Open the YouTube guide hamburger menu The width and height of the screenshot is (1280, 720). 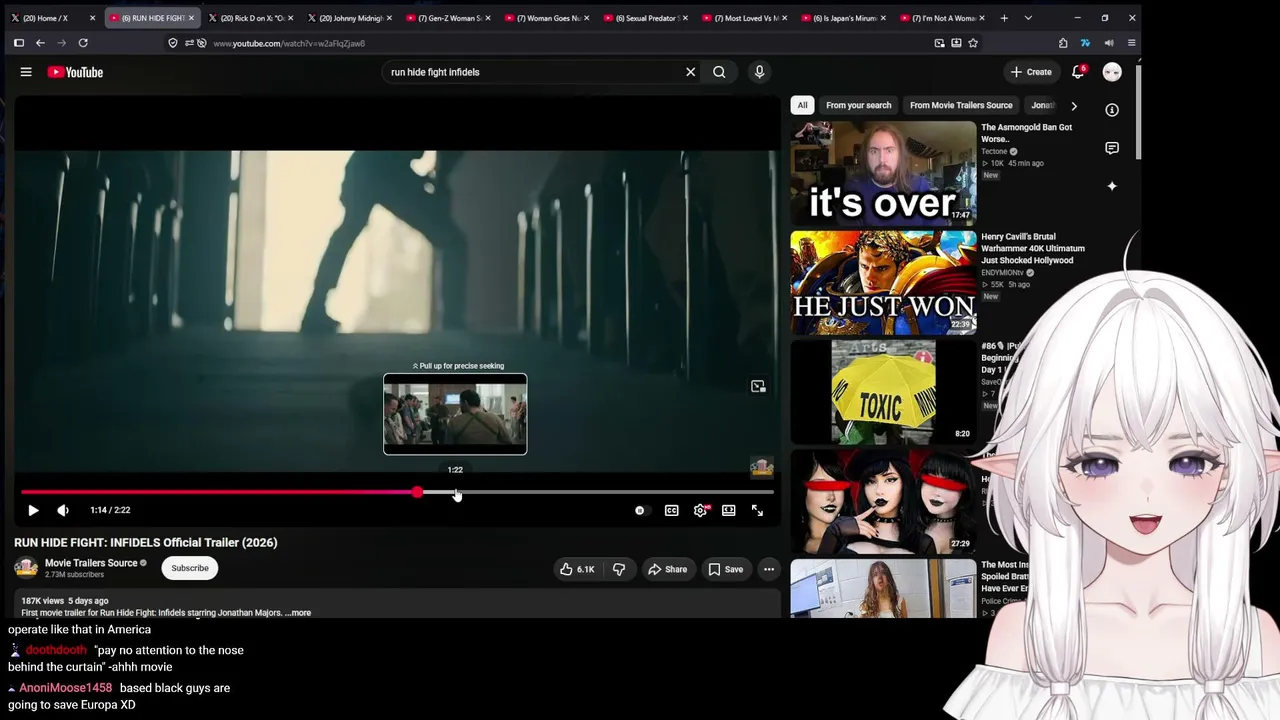(x=26, y=72)
